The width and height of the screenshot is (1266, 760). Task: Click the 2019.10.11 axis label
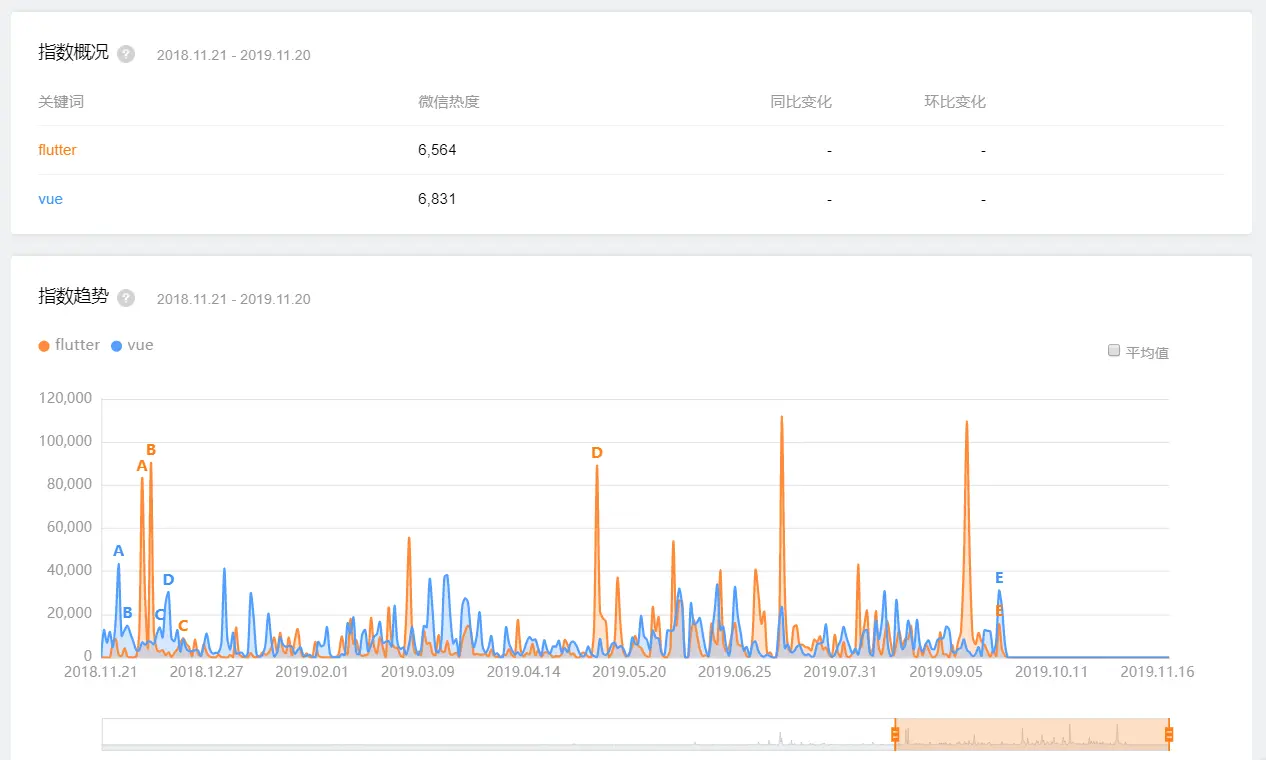pos(1051,672)
